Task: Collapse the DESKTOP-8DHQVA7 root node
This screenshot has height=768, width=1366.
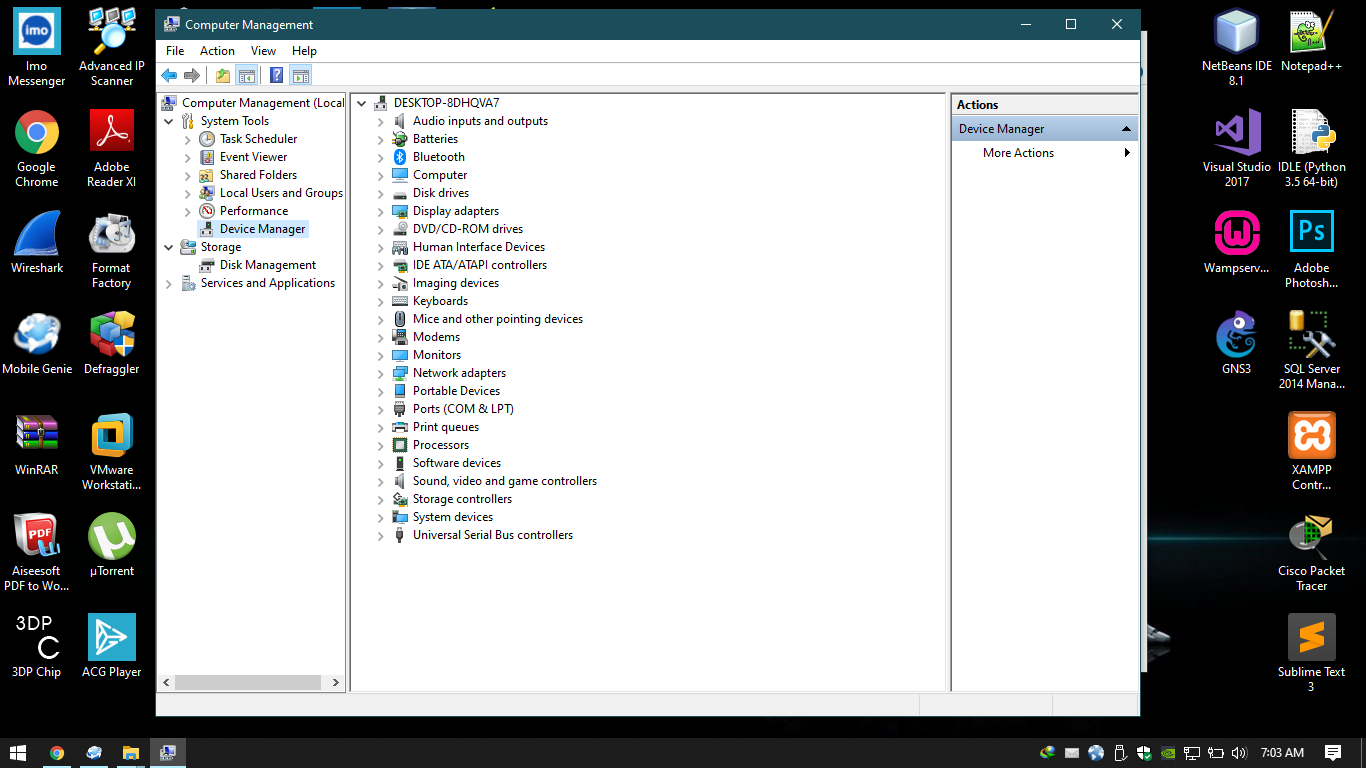Action: pos(361,102)
